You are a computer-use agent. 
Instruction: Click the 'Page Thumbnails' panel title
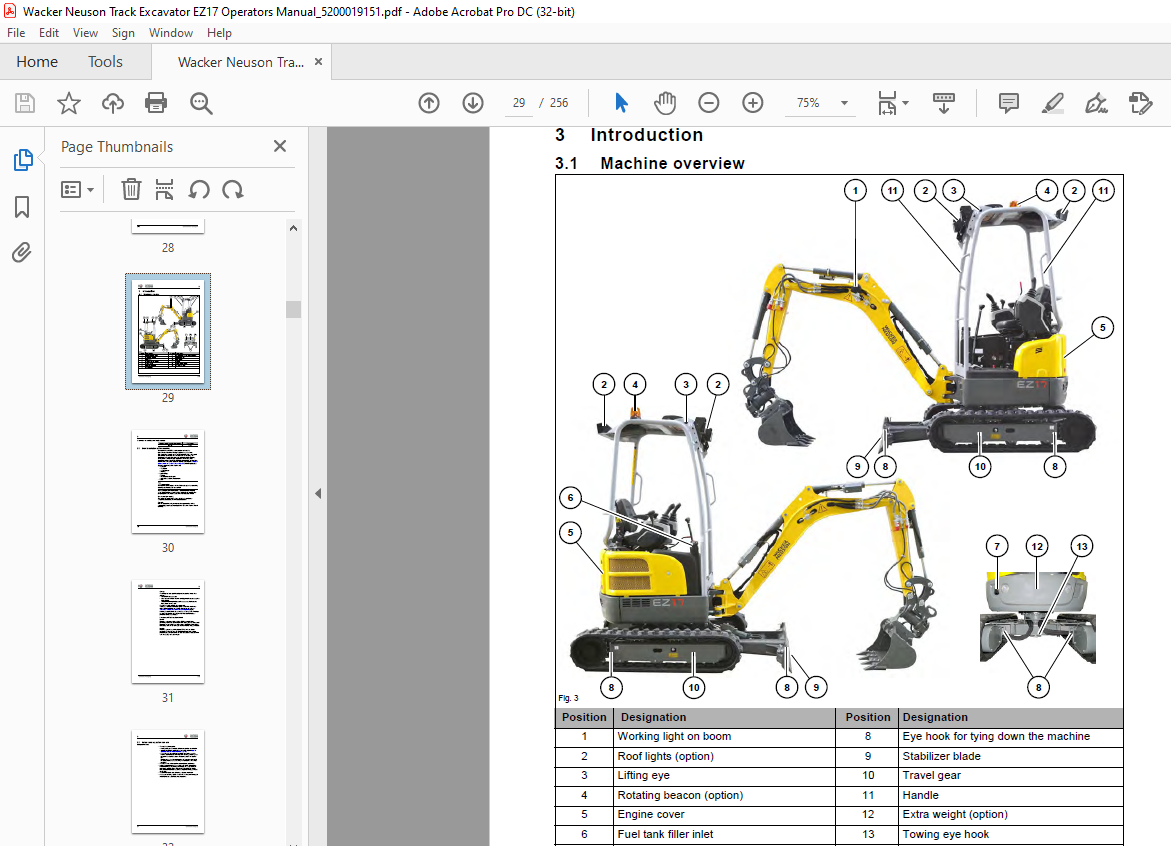117,147
